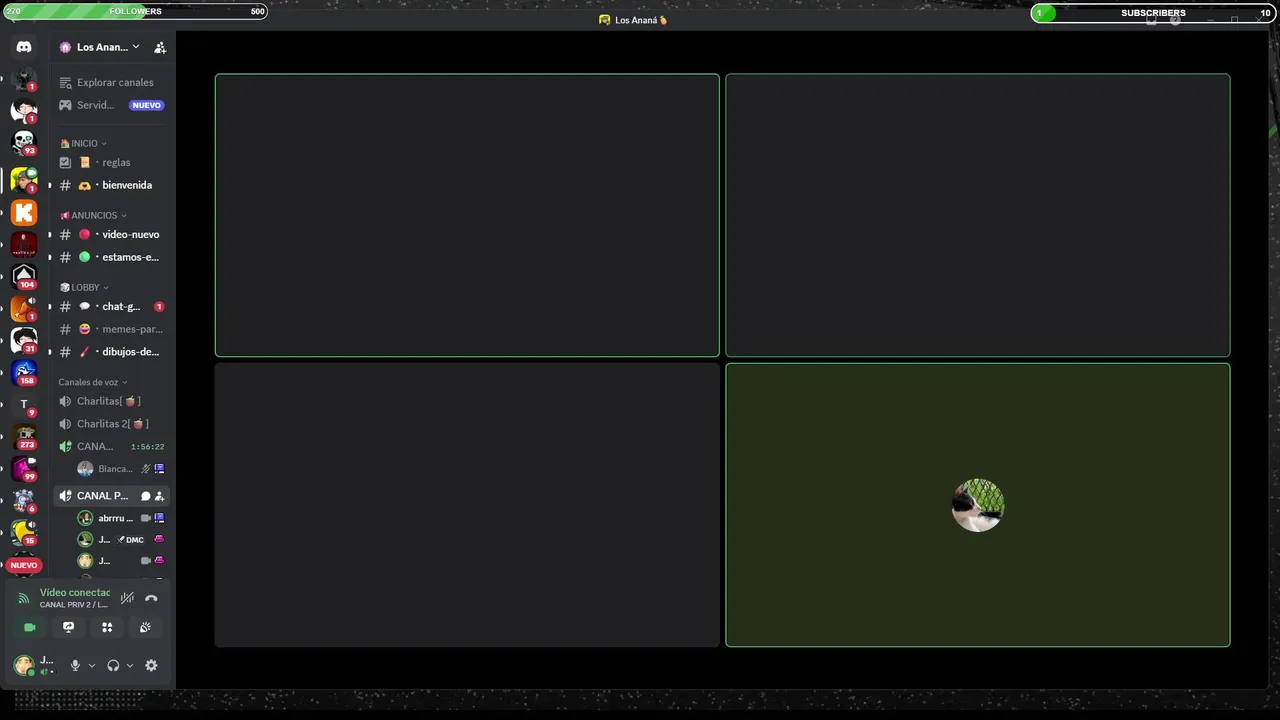The height and width of the screenshot is (720, 1280).
Task: Collapse the INICIO category
Action: (83, 143)
